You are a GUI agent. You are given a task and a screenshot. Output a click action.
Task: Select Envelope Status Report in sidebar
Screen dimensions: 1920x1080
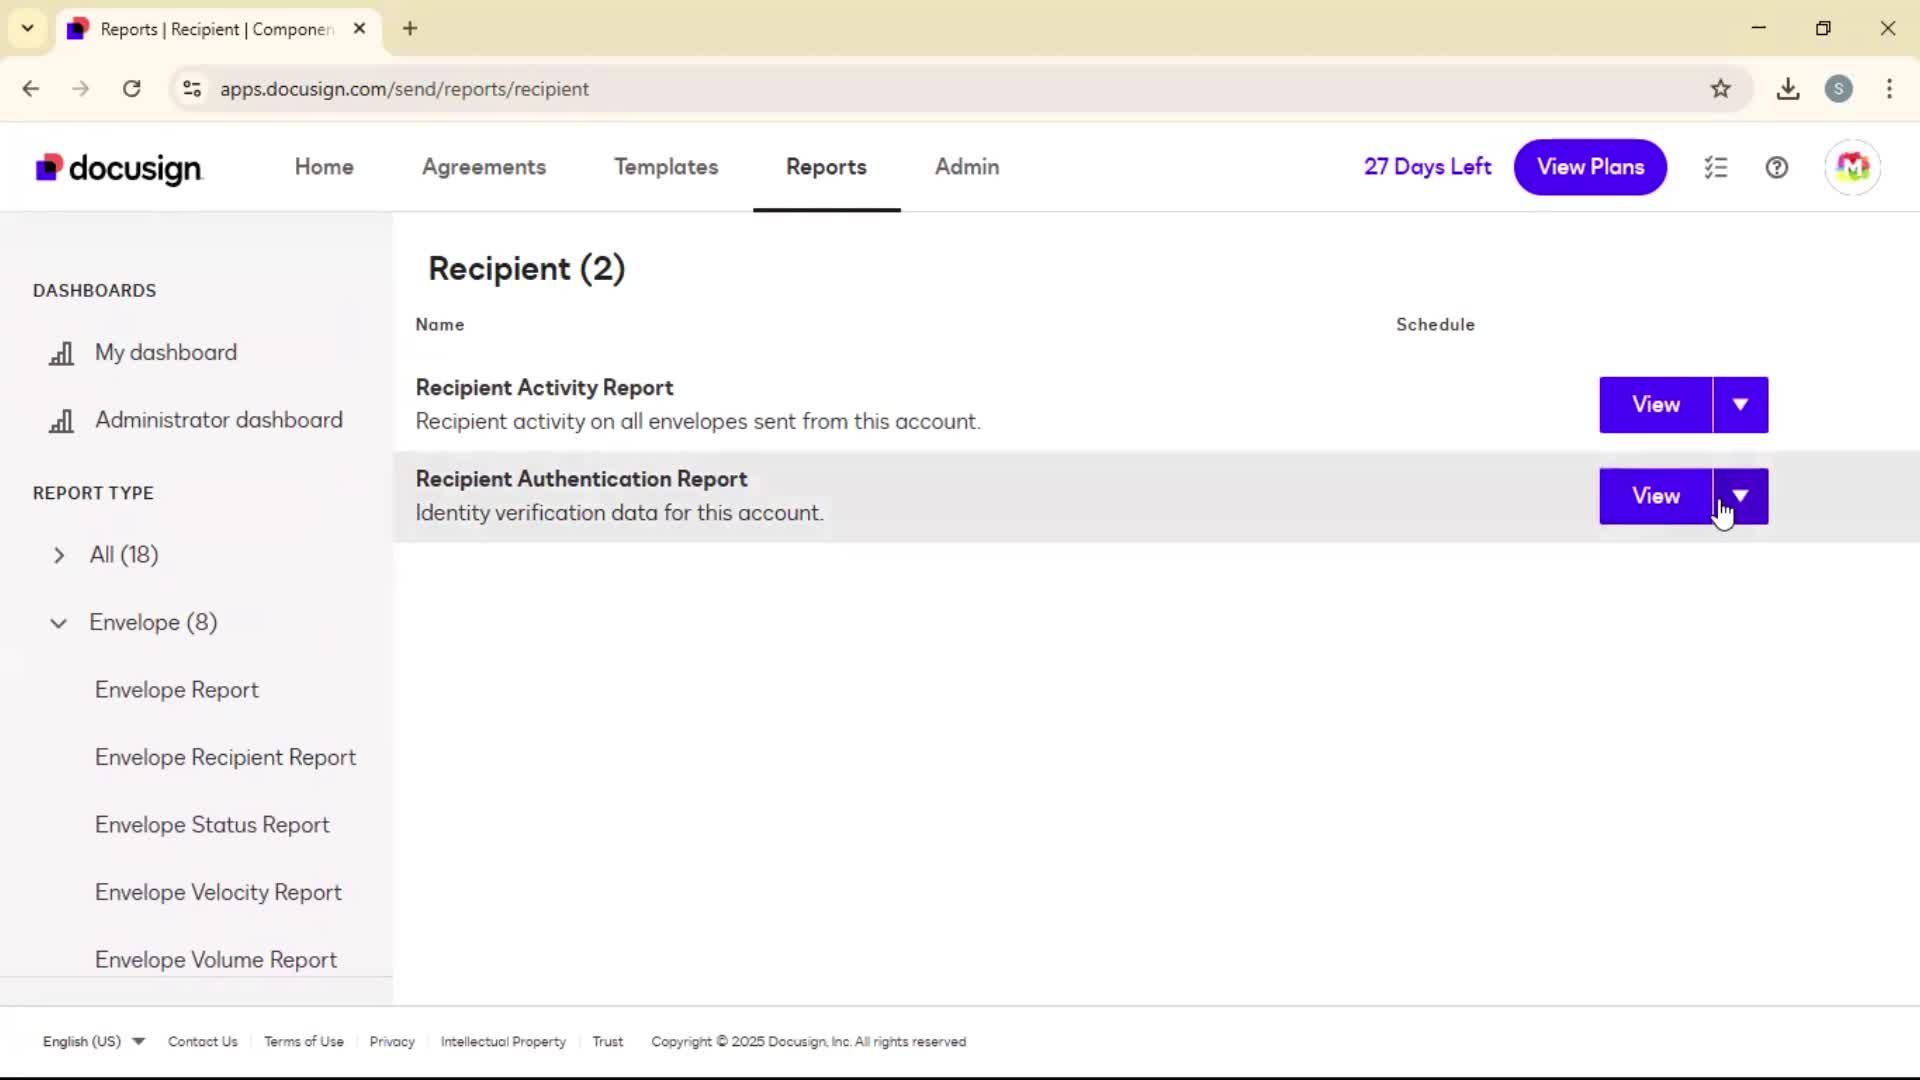click(212, 825)
